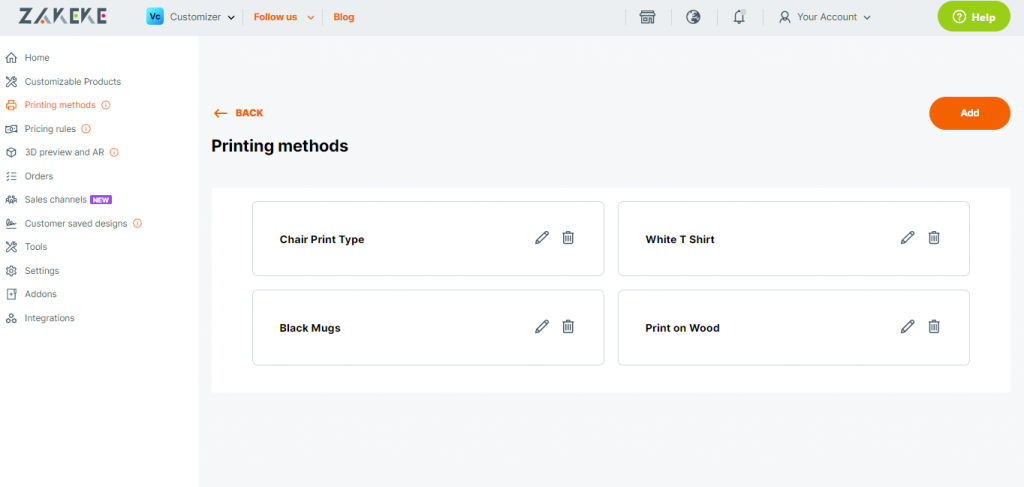Edit the Chair Print Type method
The width and height of the screenshot is (1024, 487).
pyautogui.click(x=542, y=238)
